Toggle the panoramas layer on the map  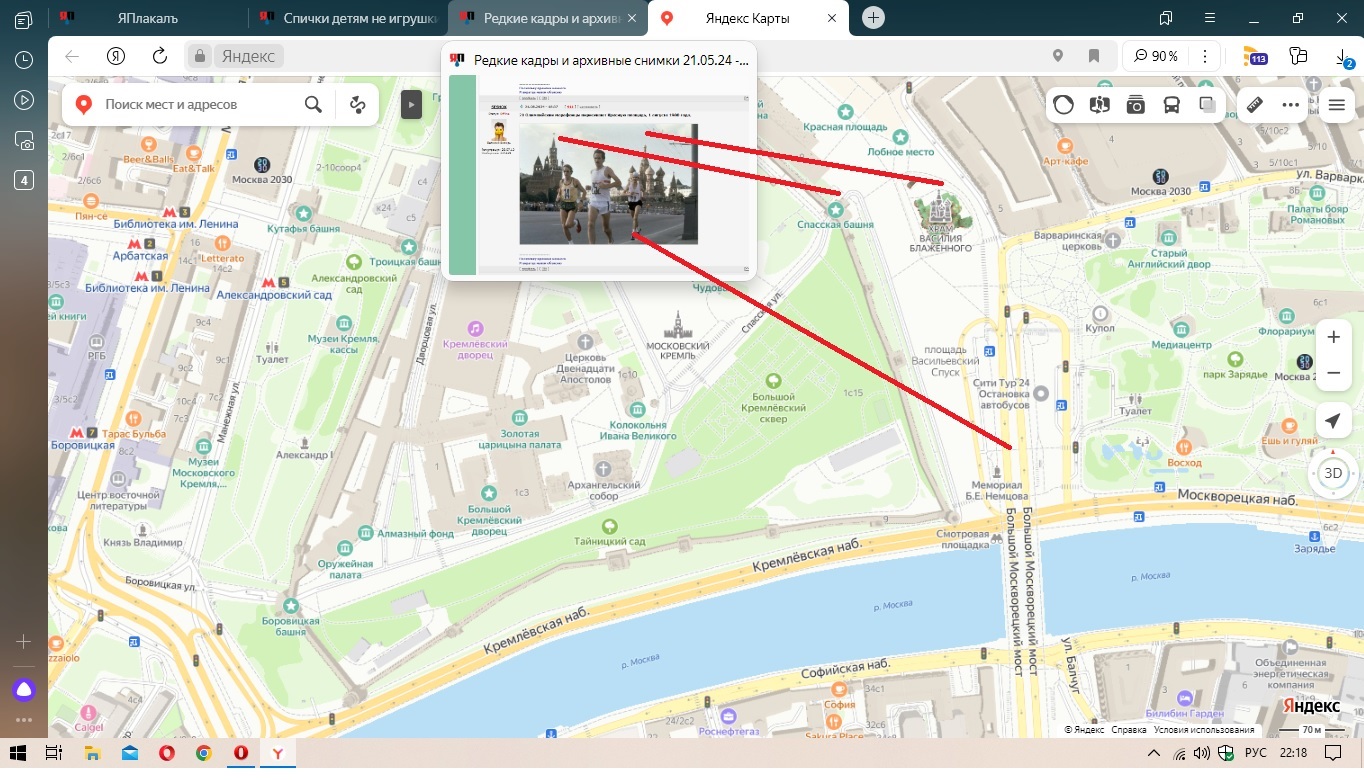(1100, 104)
